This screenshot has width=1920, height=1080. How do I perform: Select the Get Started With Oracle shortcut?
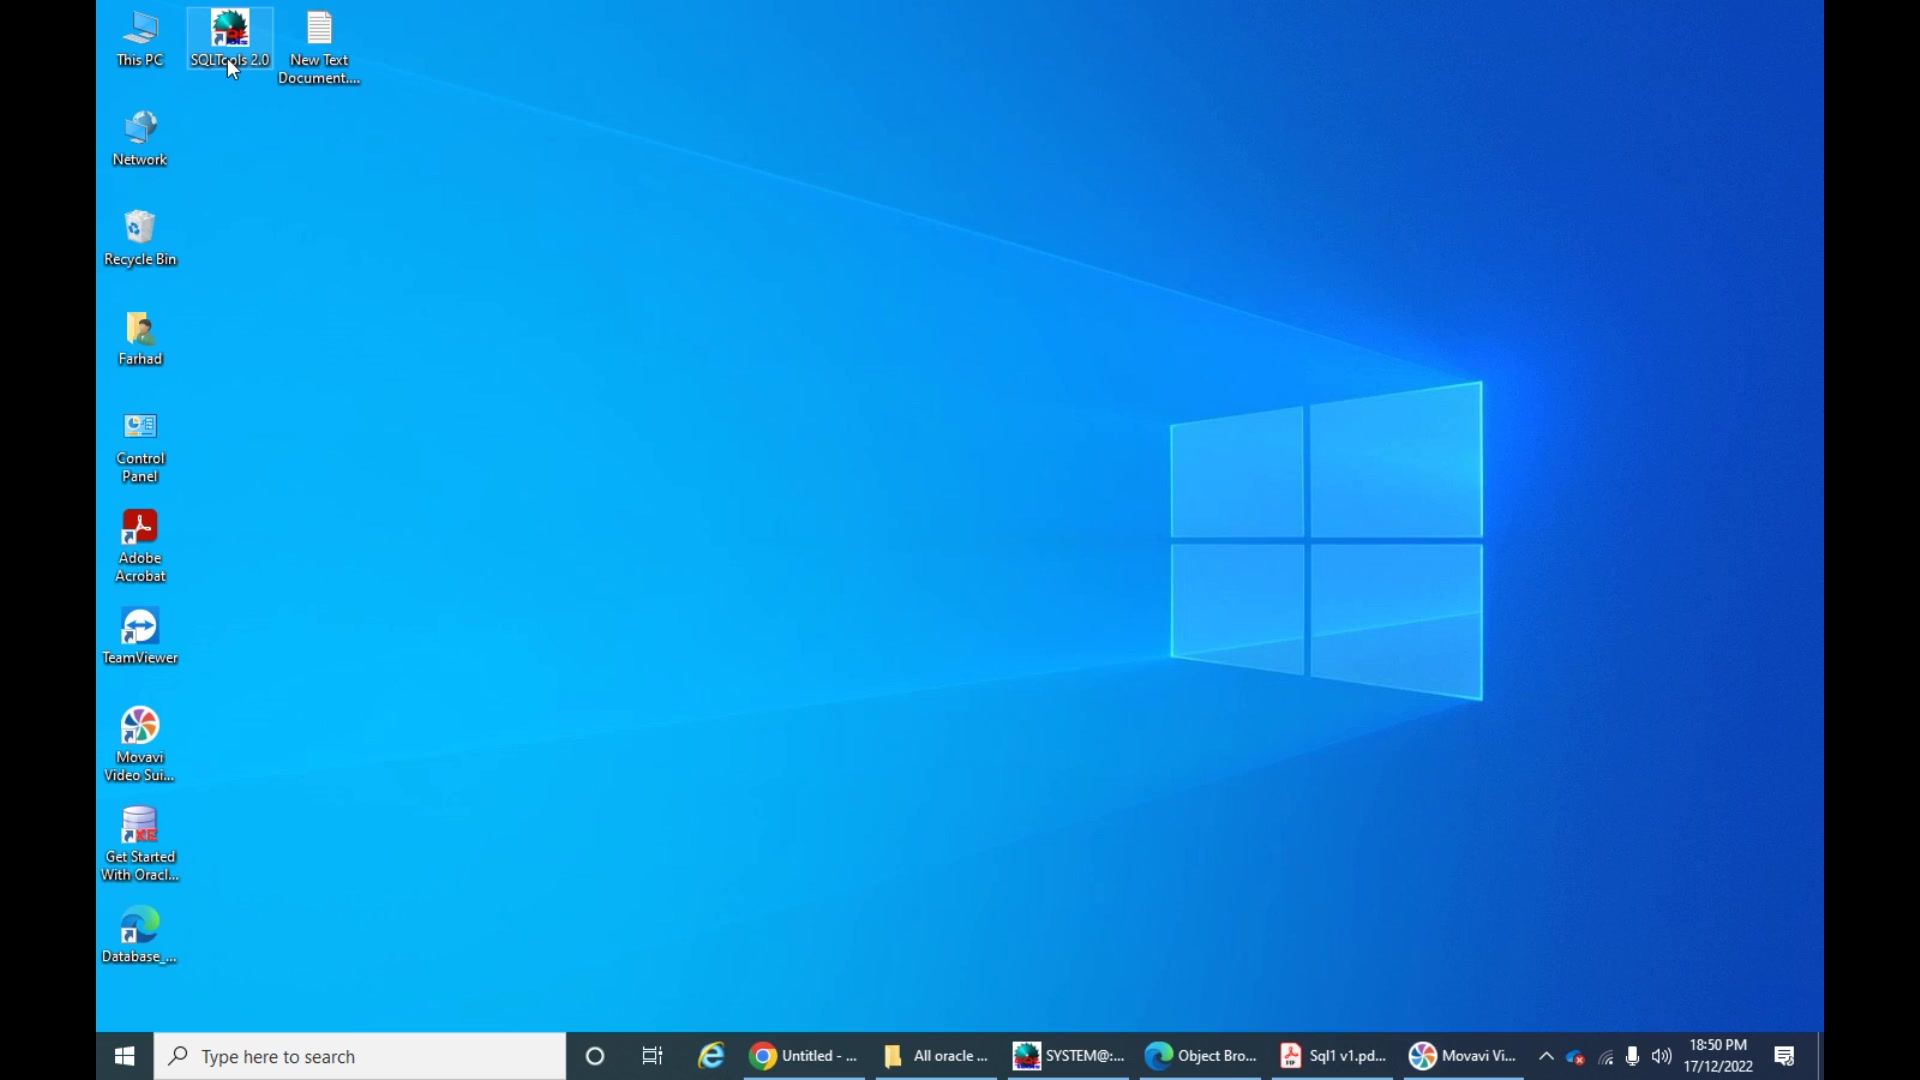[140, 845]
